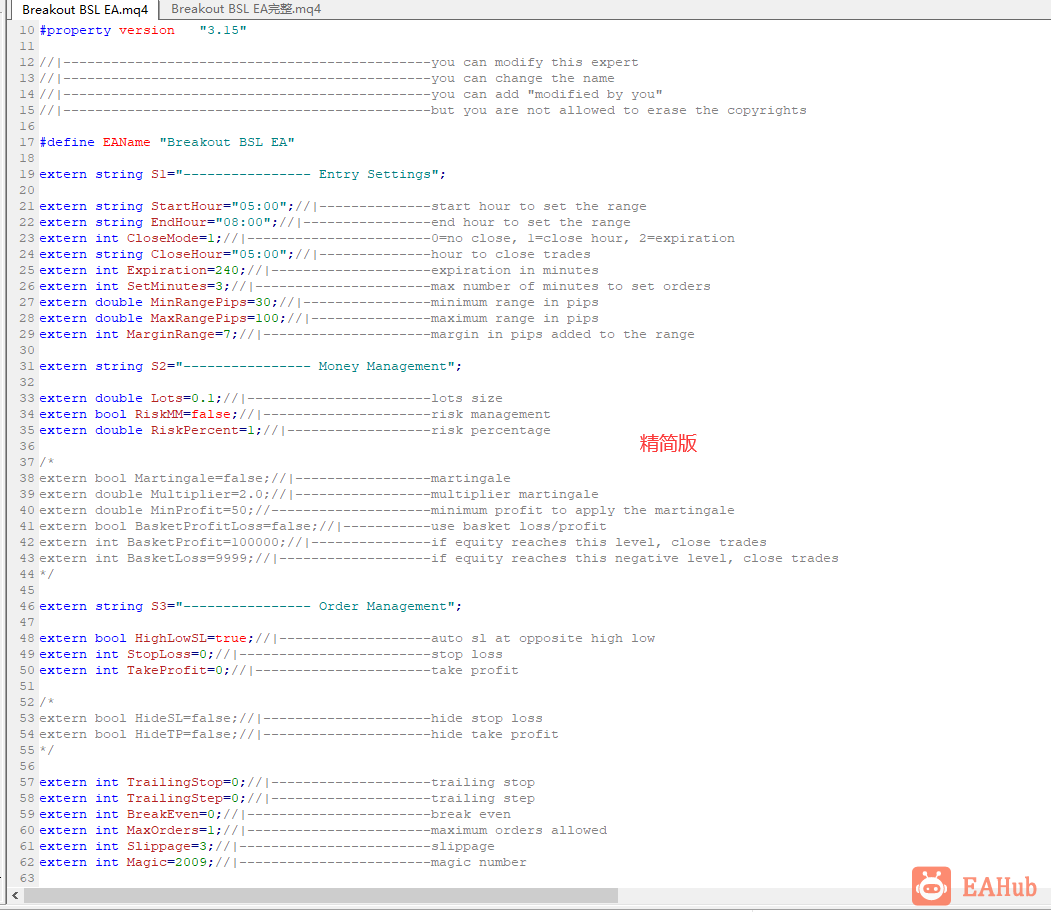Click MaxRangePips variable name
The image size is (1051, 912).
coord(198,319)
